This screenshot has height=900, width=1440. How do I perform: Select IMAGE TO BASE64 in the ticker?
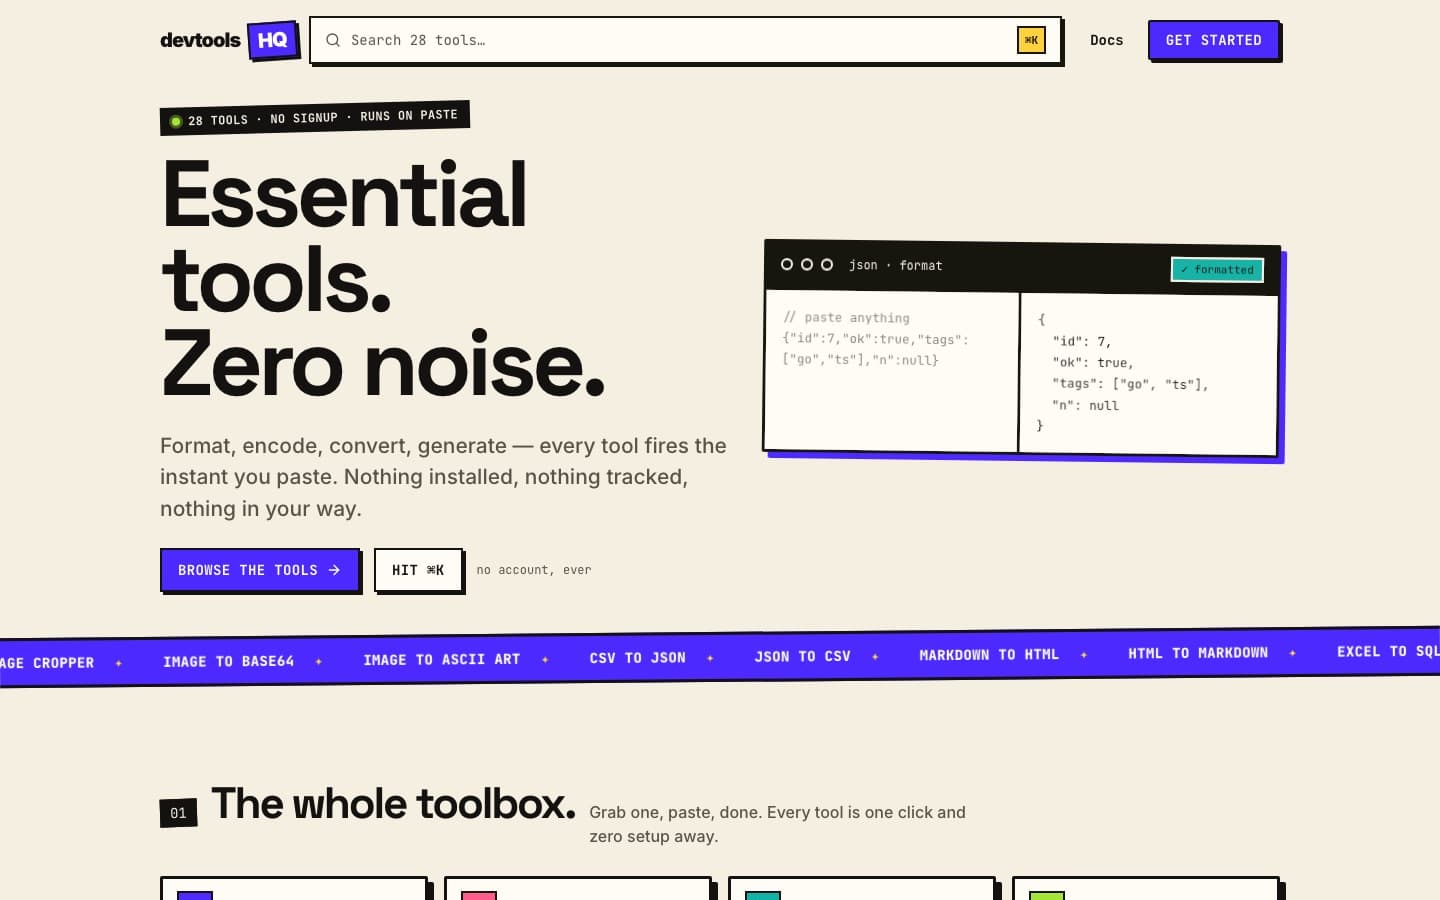(228, 661)
